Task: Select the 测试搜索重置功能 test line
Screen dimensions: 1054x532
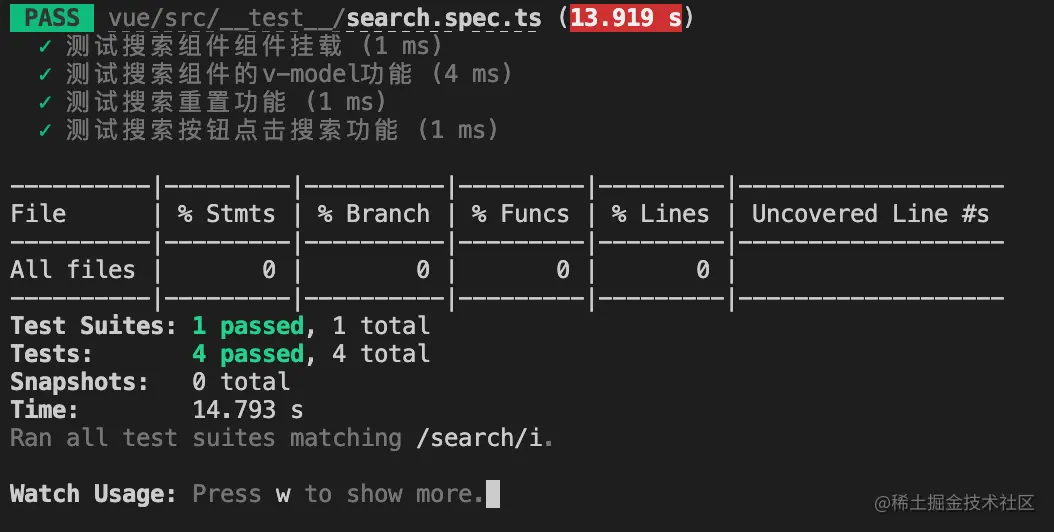Action: click(x=225, y=102)
